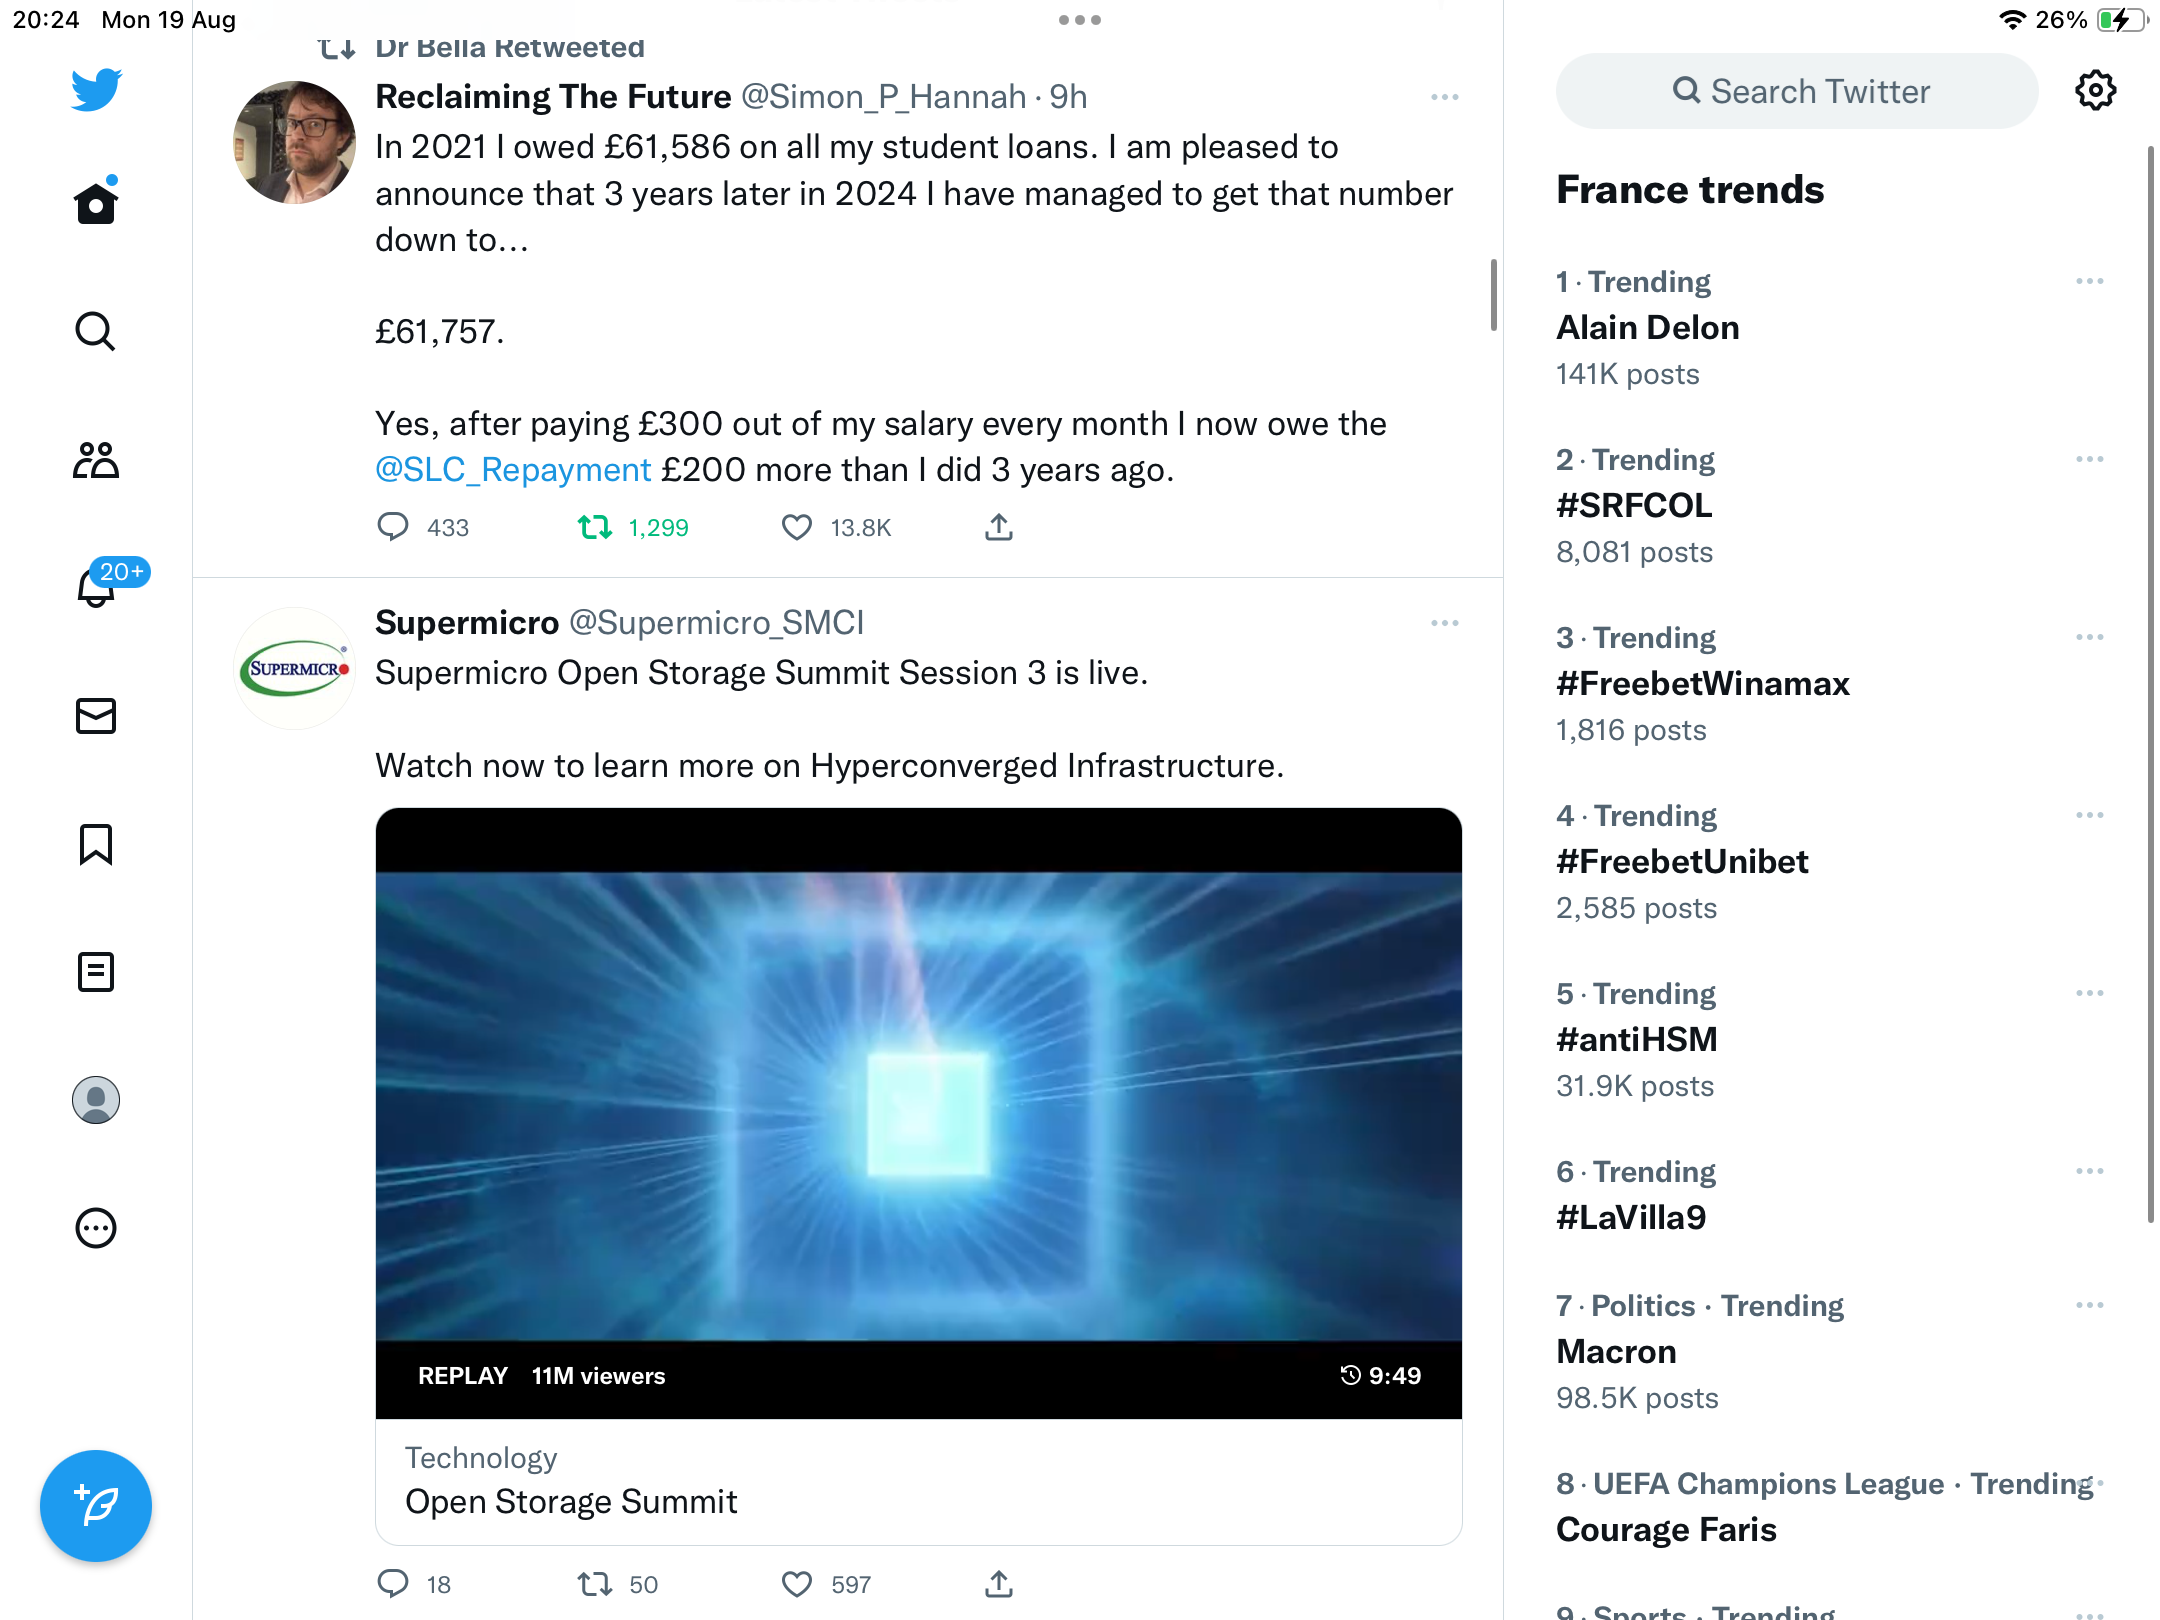Open More circle-ellipsis icon in sidebar
This screenshot has height=1620, width=2160.
[96, 1228]
